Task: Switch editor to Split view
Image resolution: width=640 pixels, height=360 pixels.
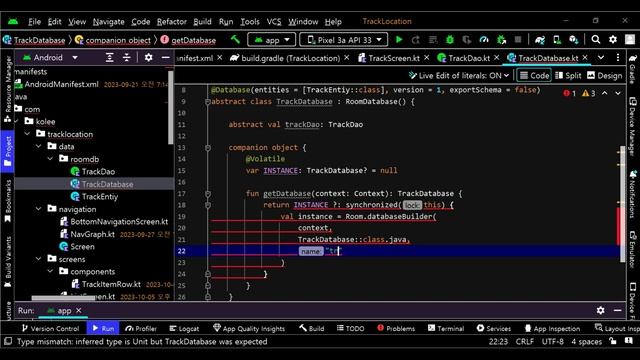Action: 568,76
